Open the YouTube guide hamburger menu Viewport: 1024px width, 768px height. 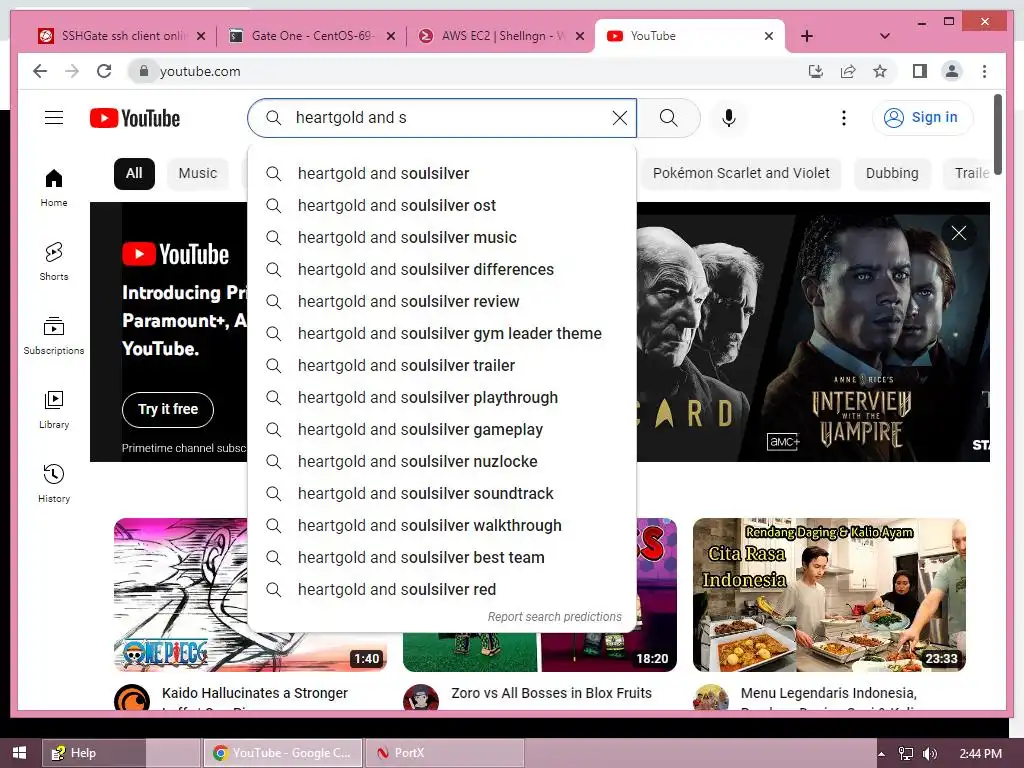(54, 118)
